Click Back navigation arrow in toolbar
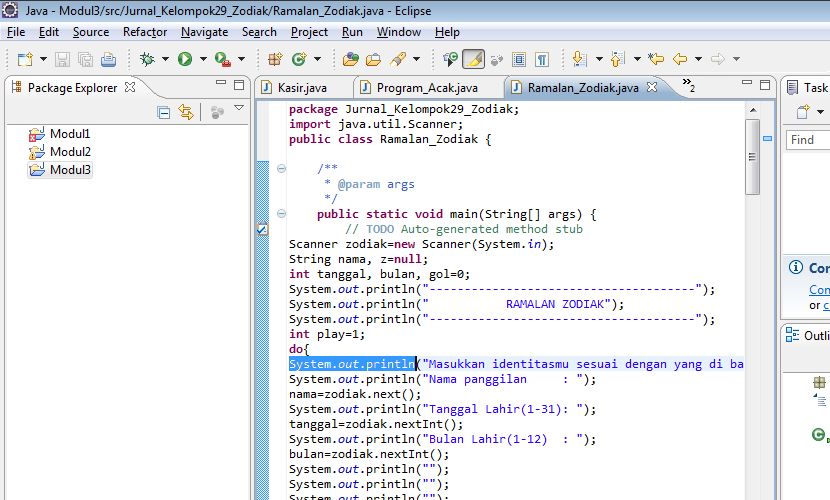Viewport: 830px width, 500px height. 680,60
